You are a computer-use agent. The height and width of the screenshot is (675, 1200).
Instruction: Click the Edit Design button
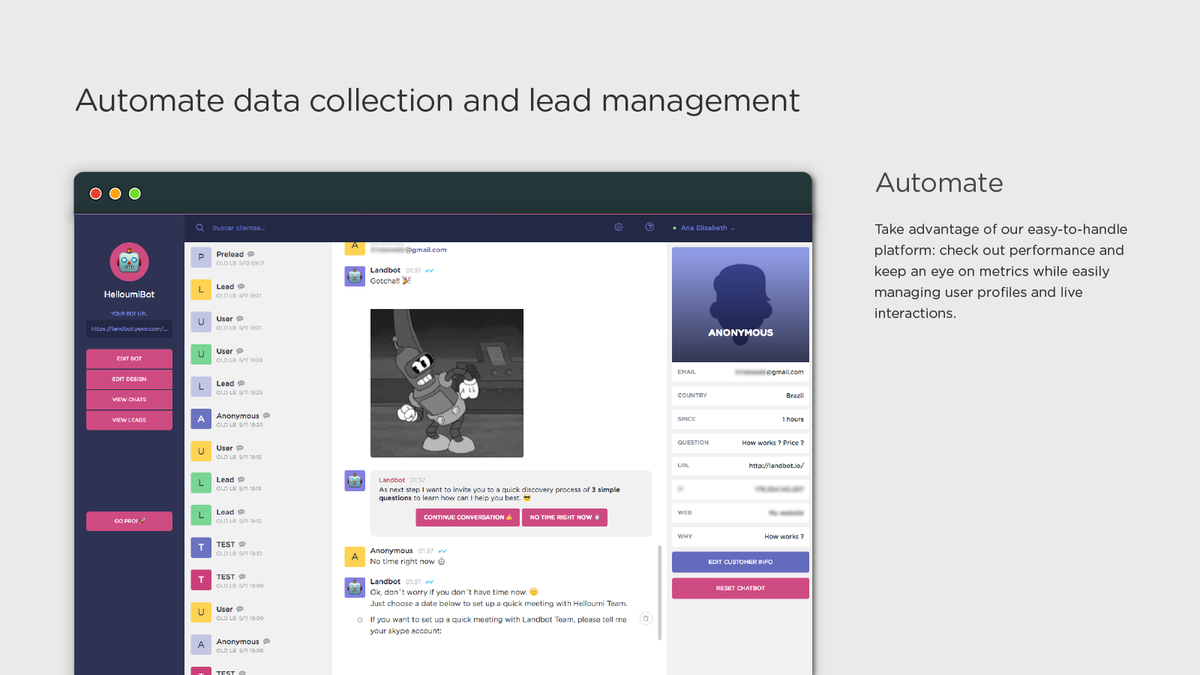pos(129,379)
